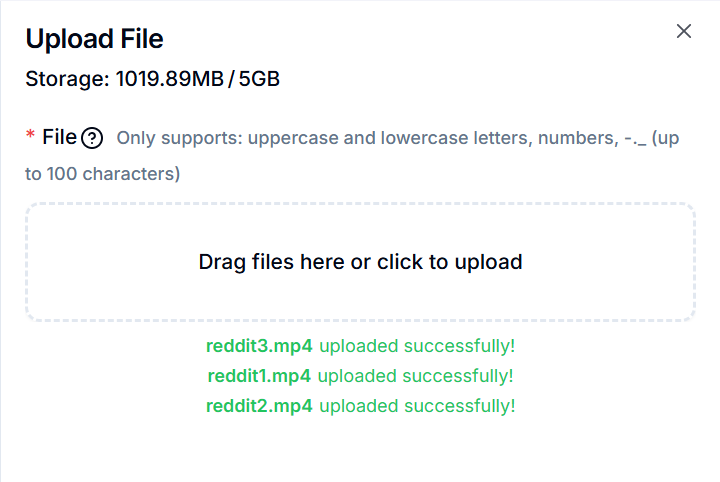Click the word "upload" in the drop zone
Viewport: 720px width, 482px height.
[x=489, y=262]
